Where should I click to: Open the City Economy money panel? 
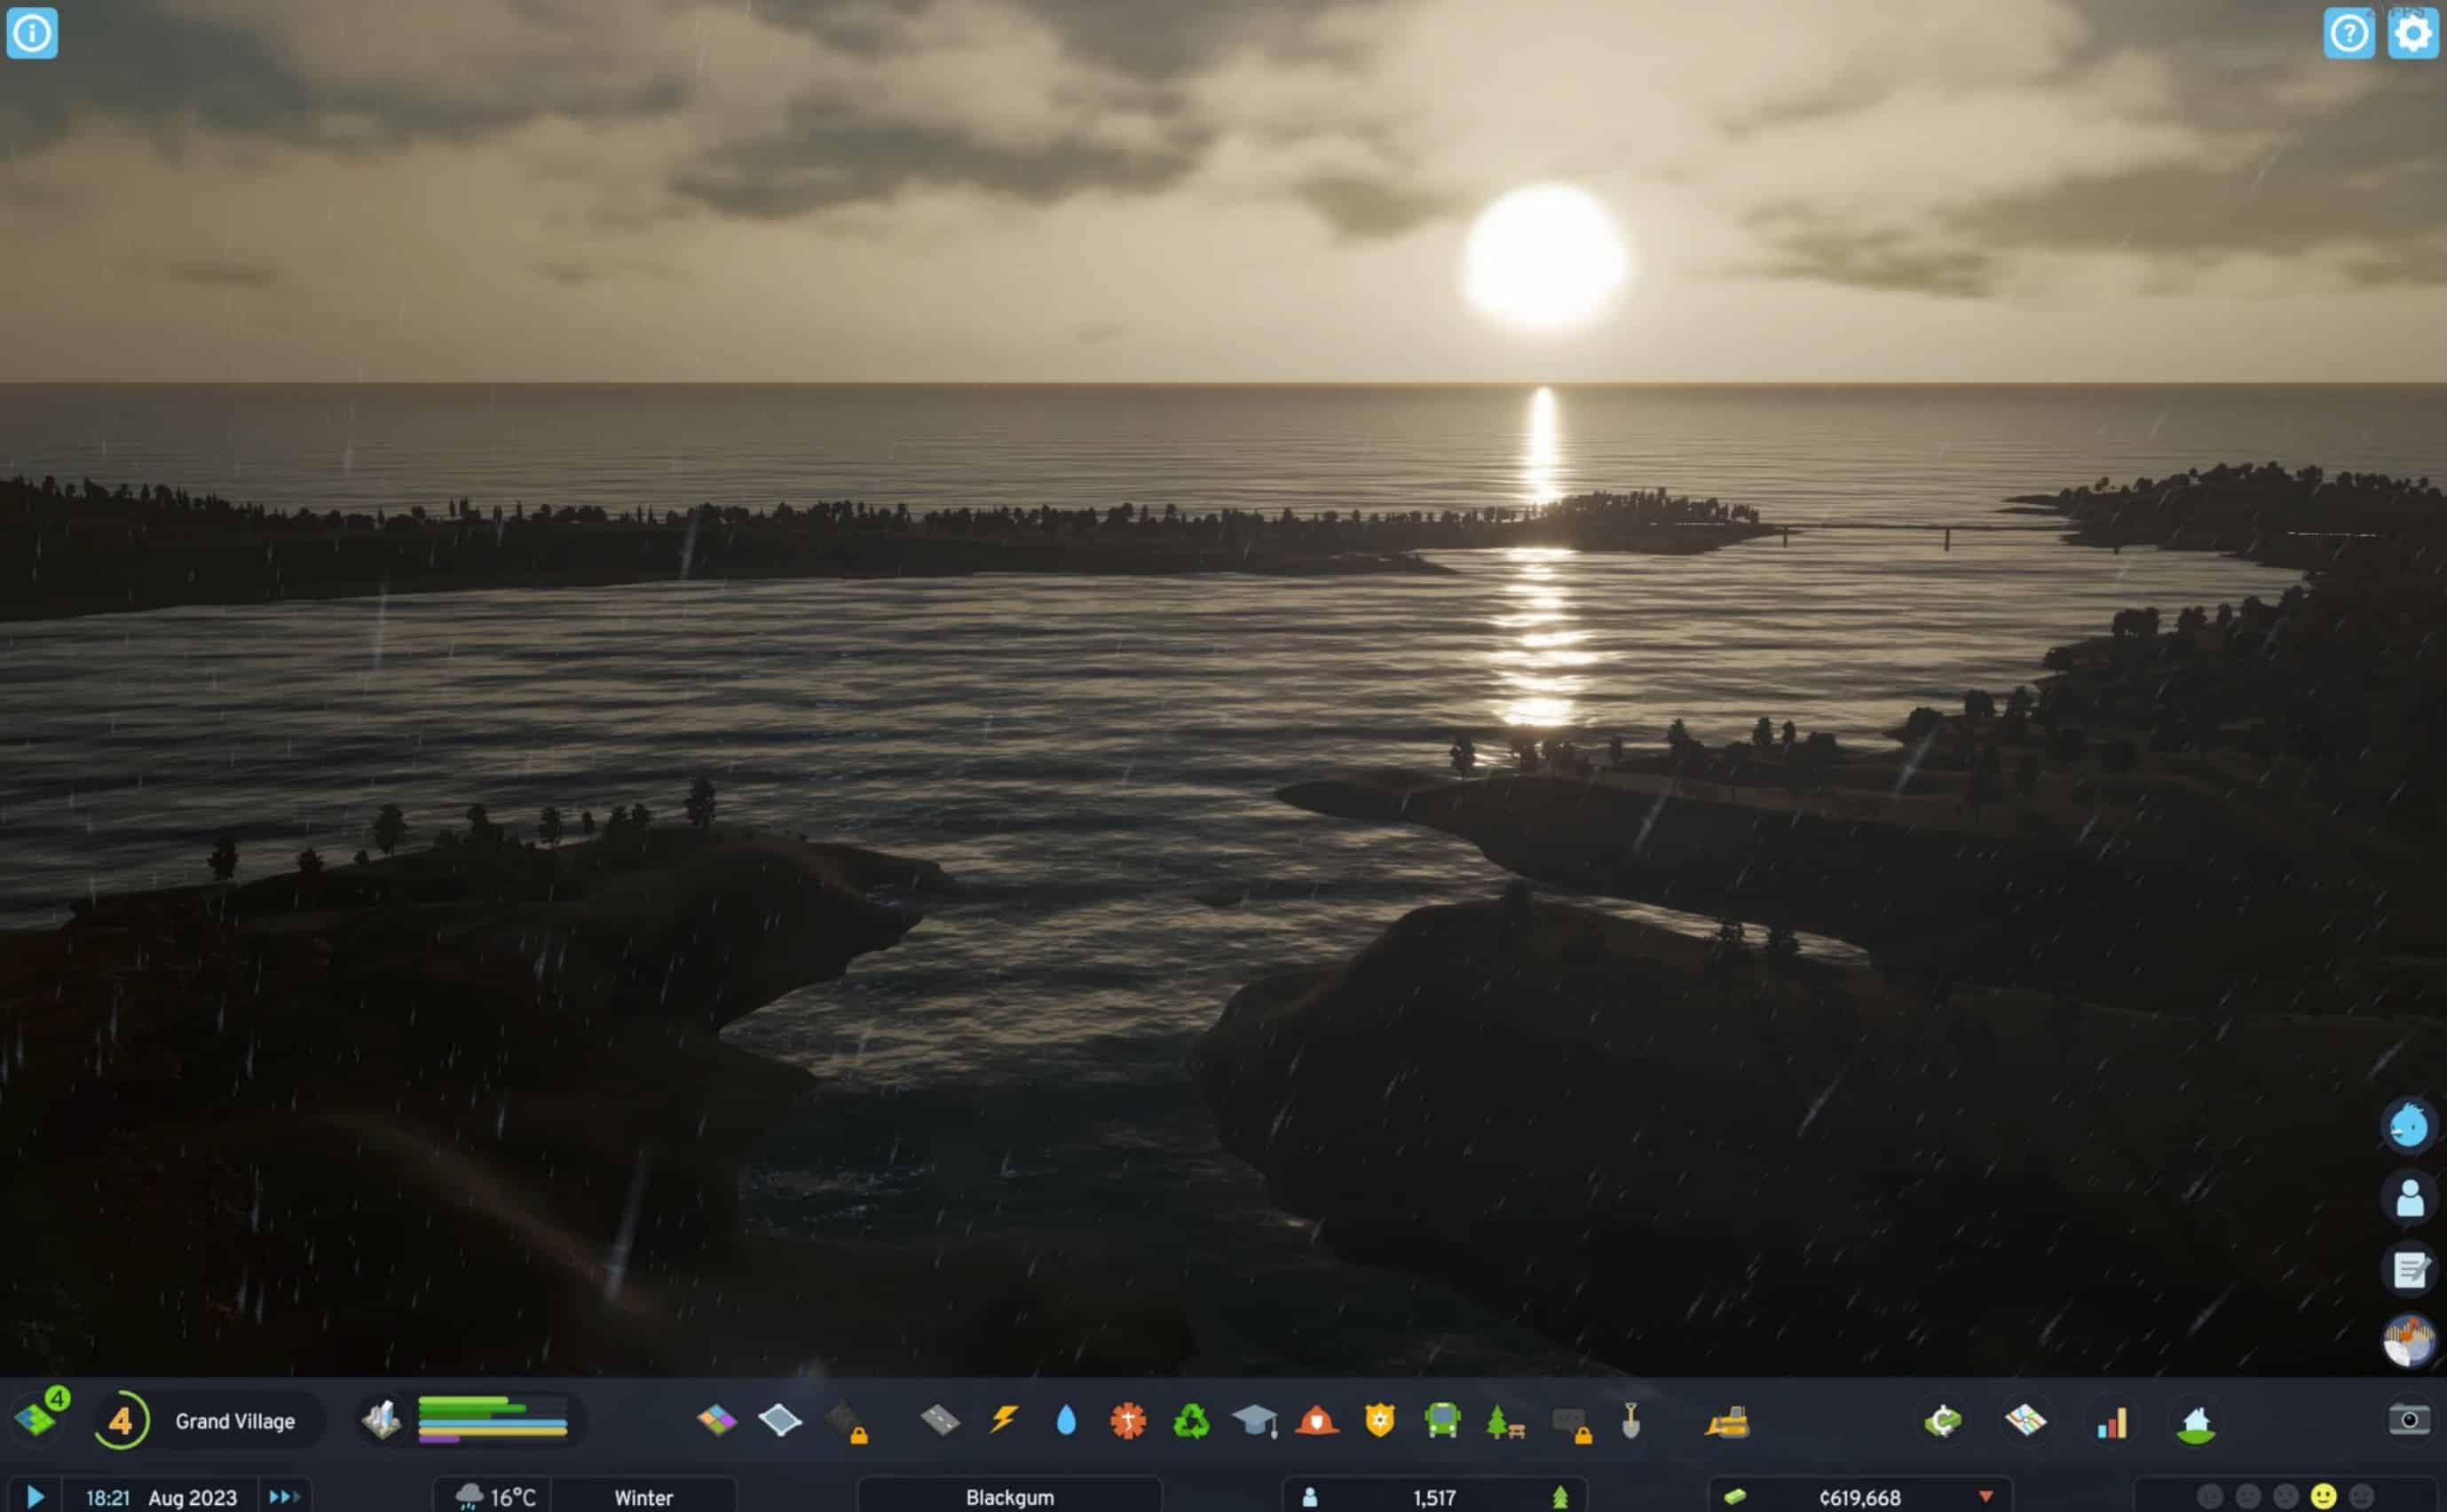(x=1943, y=1420)
